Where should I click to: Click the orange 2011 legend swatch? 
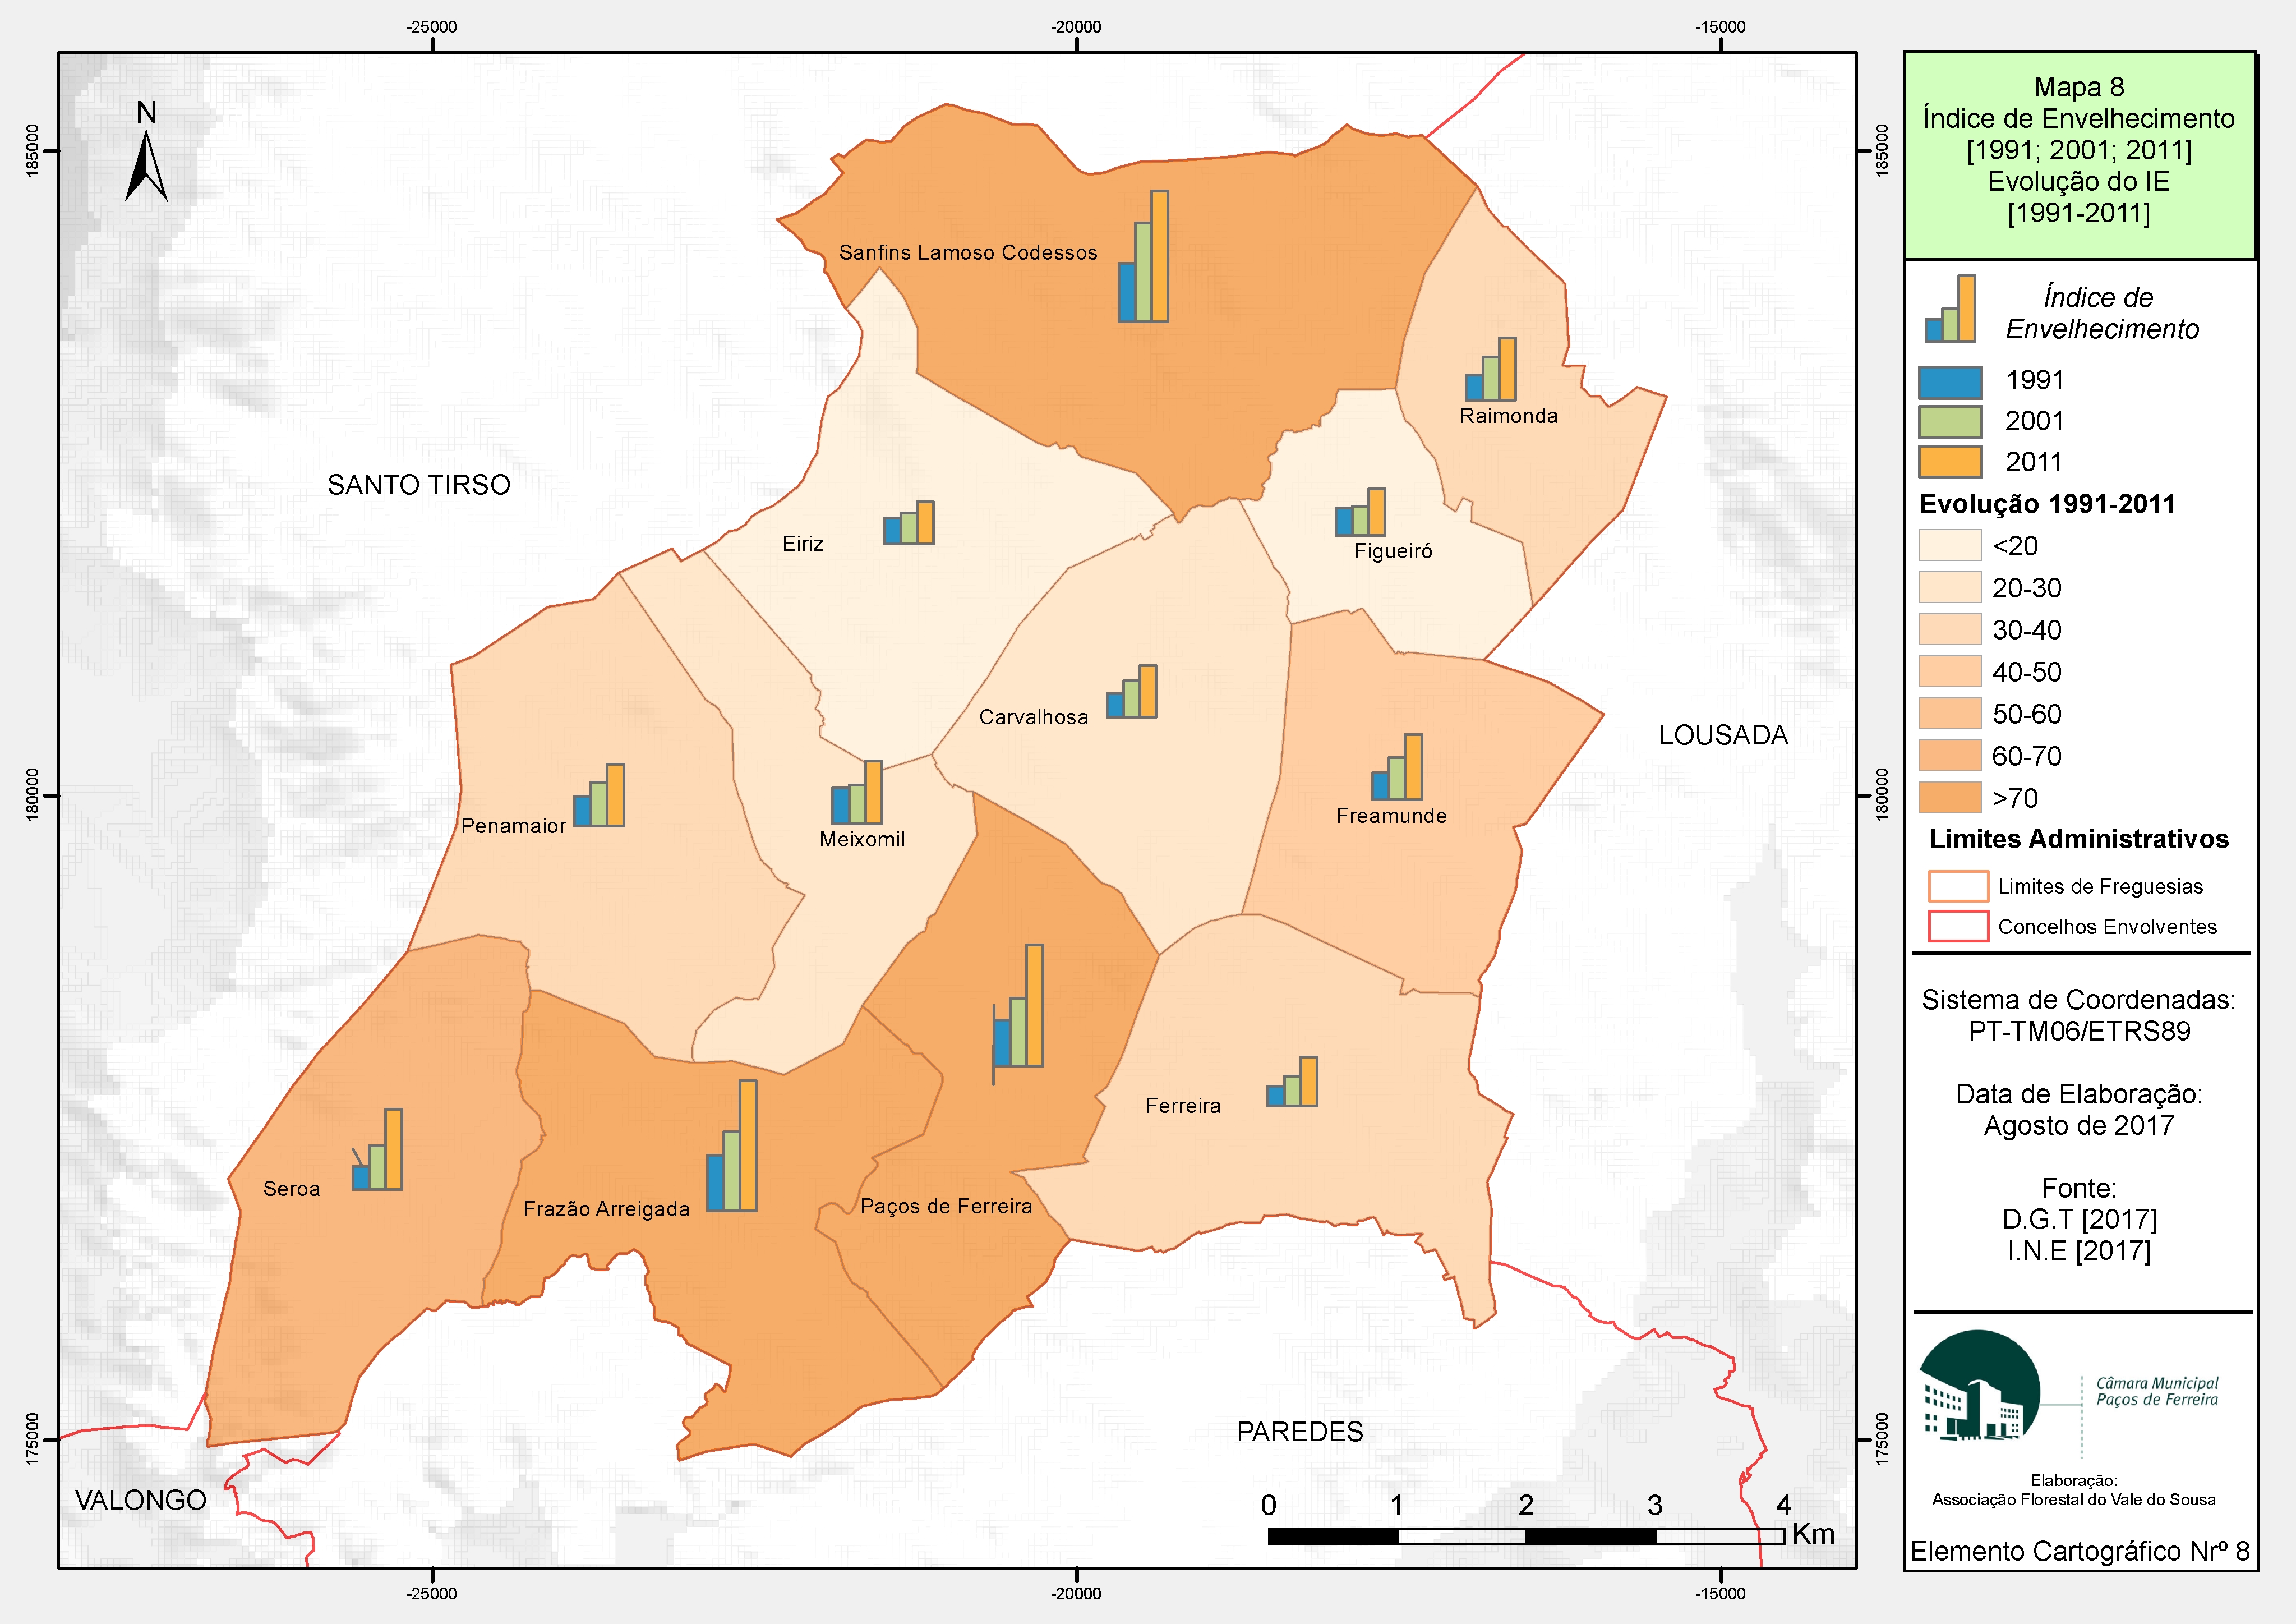tap(1950, 462)
